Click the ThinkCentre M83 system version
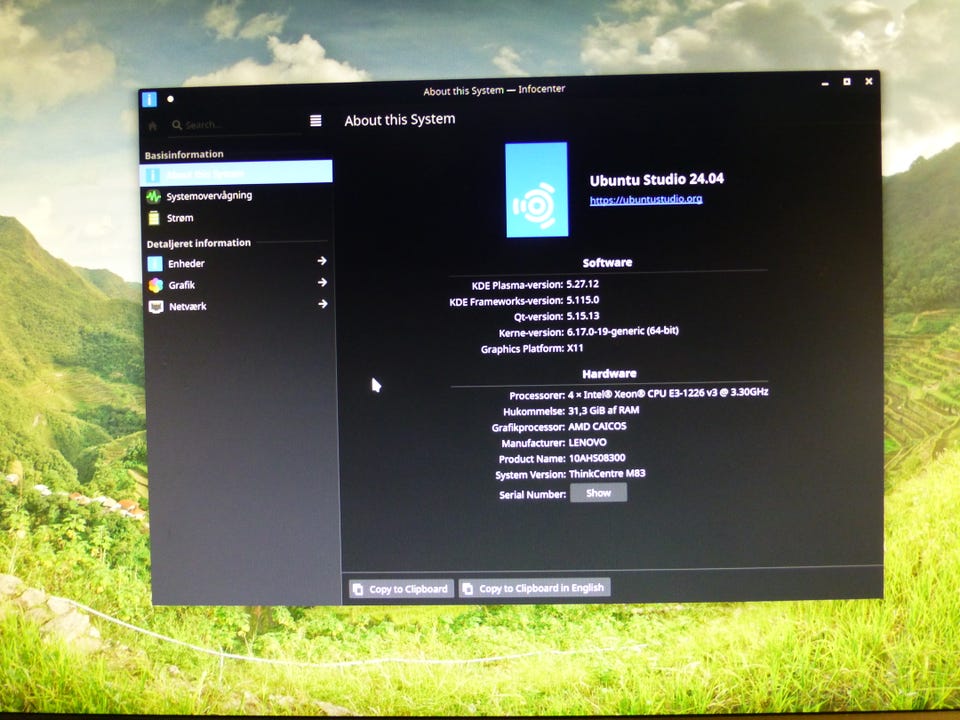 click(x=607, y=474)
